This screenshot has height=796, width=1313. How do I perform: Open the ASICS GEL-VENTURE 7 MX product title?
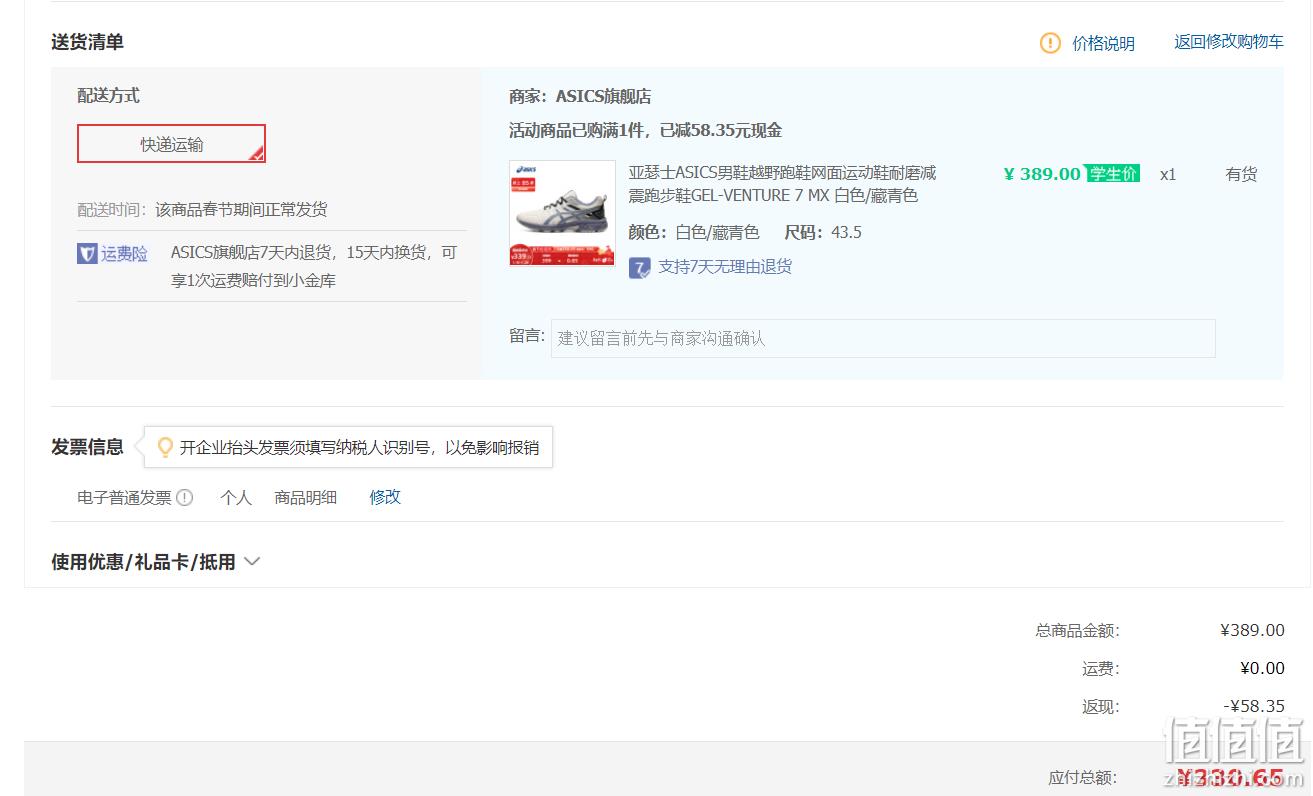782,184
